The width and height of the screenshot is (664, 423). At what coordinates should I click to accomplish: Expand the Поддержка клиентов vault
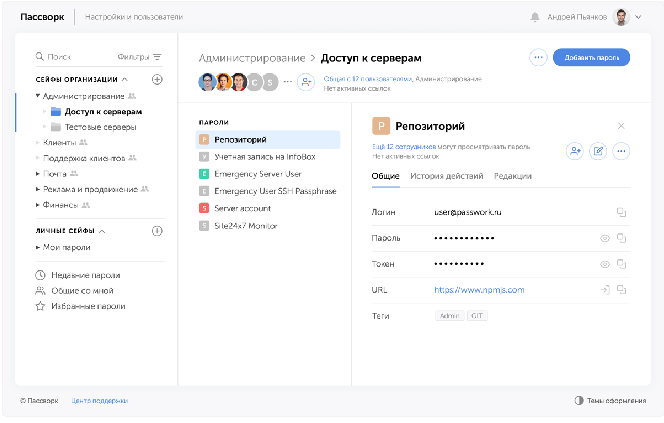click(x=38, y=158)
